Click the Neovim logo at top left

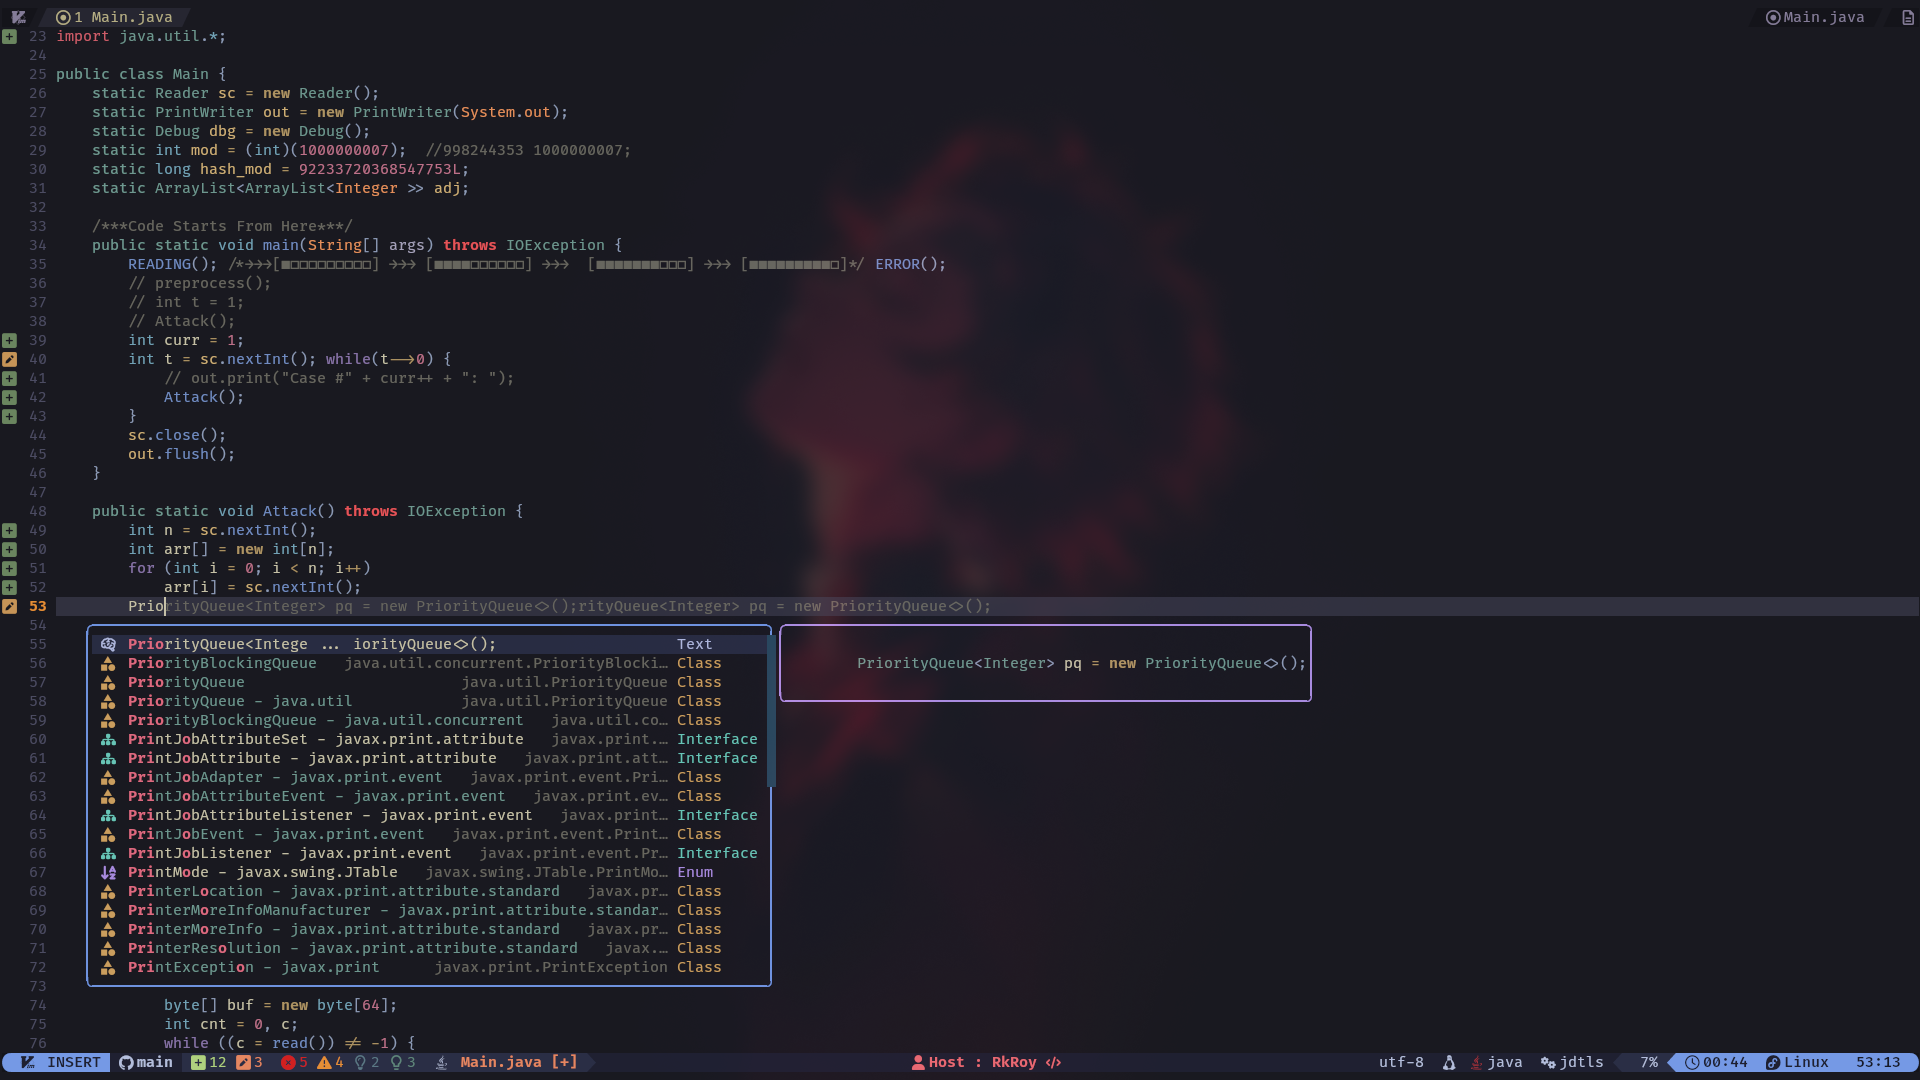pyautogui.click(x=18, y=17)
